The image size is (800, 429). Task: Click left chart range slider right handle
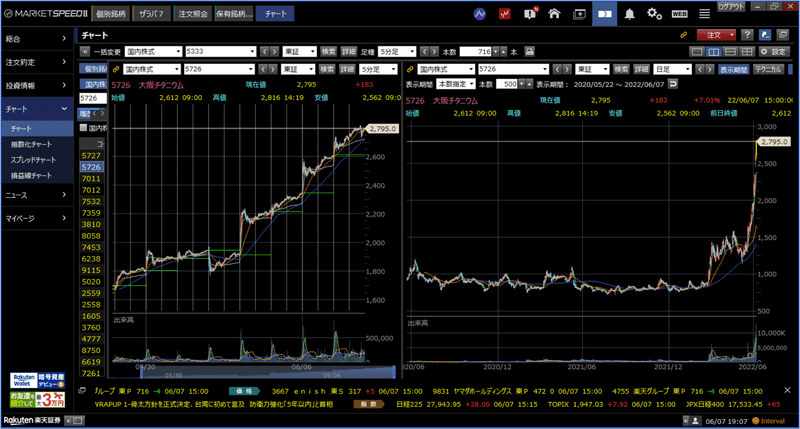pyautogui.click(x=393, y=372)
